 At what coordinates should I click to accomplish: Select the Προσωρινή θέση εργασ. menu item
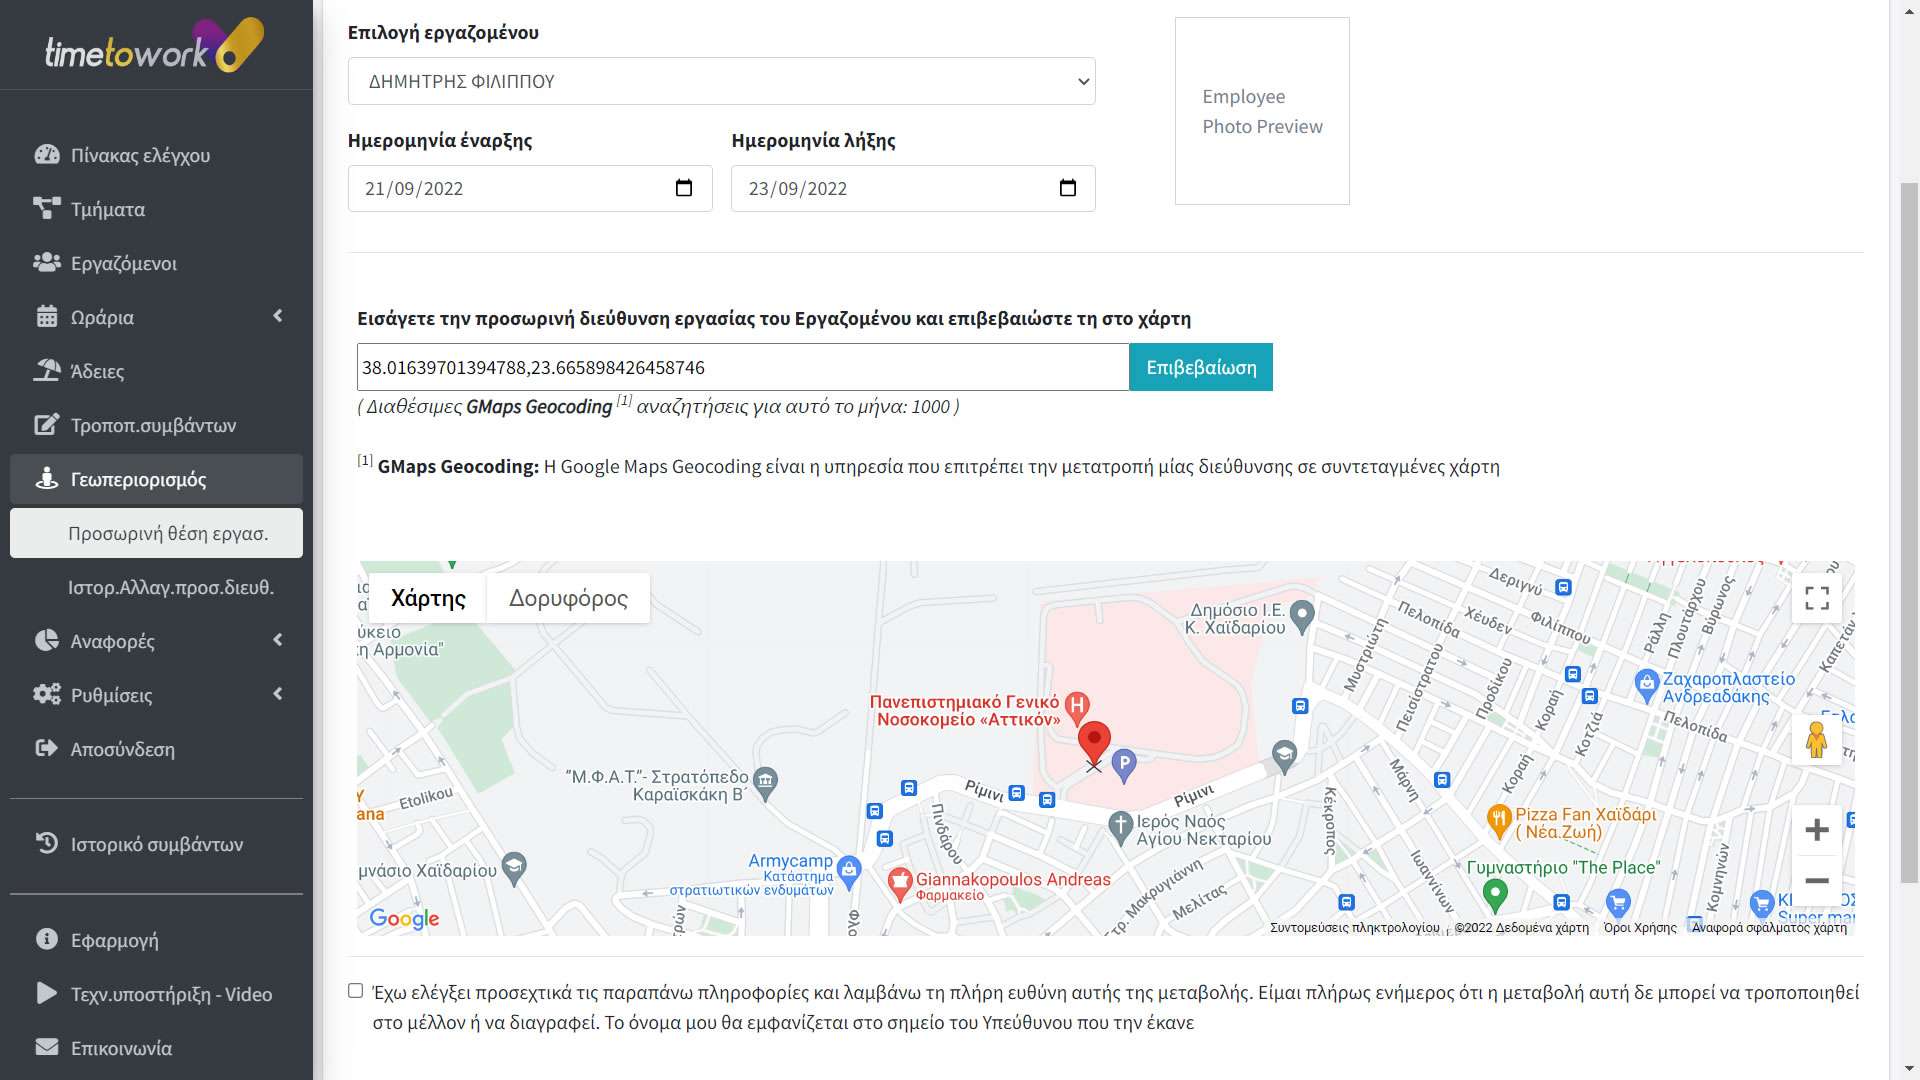169,533
